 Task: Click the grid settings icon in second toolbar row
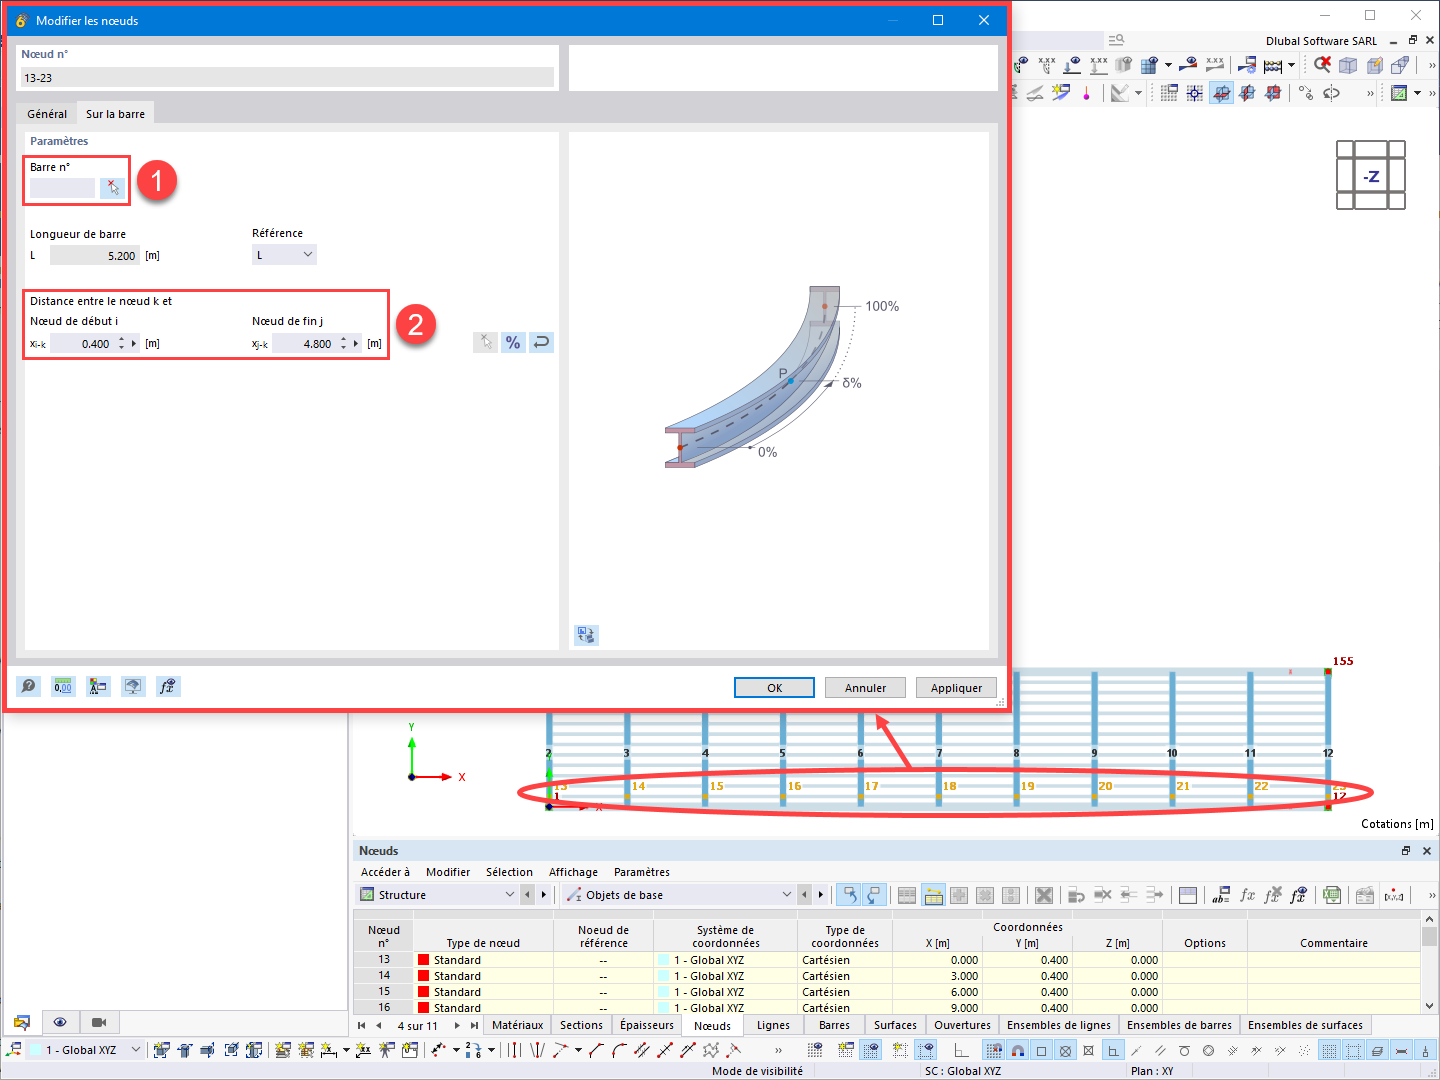(1168, 93)
